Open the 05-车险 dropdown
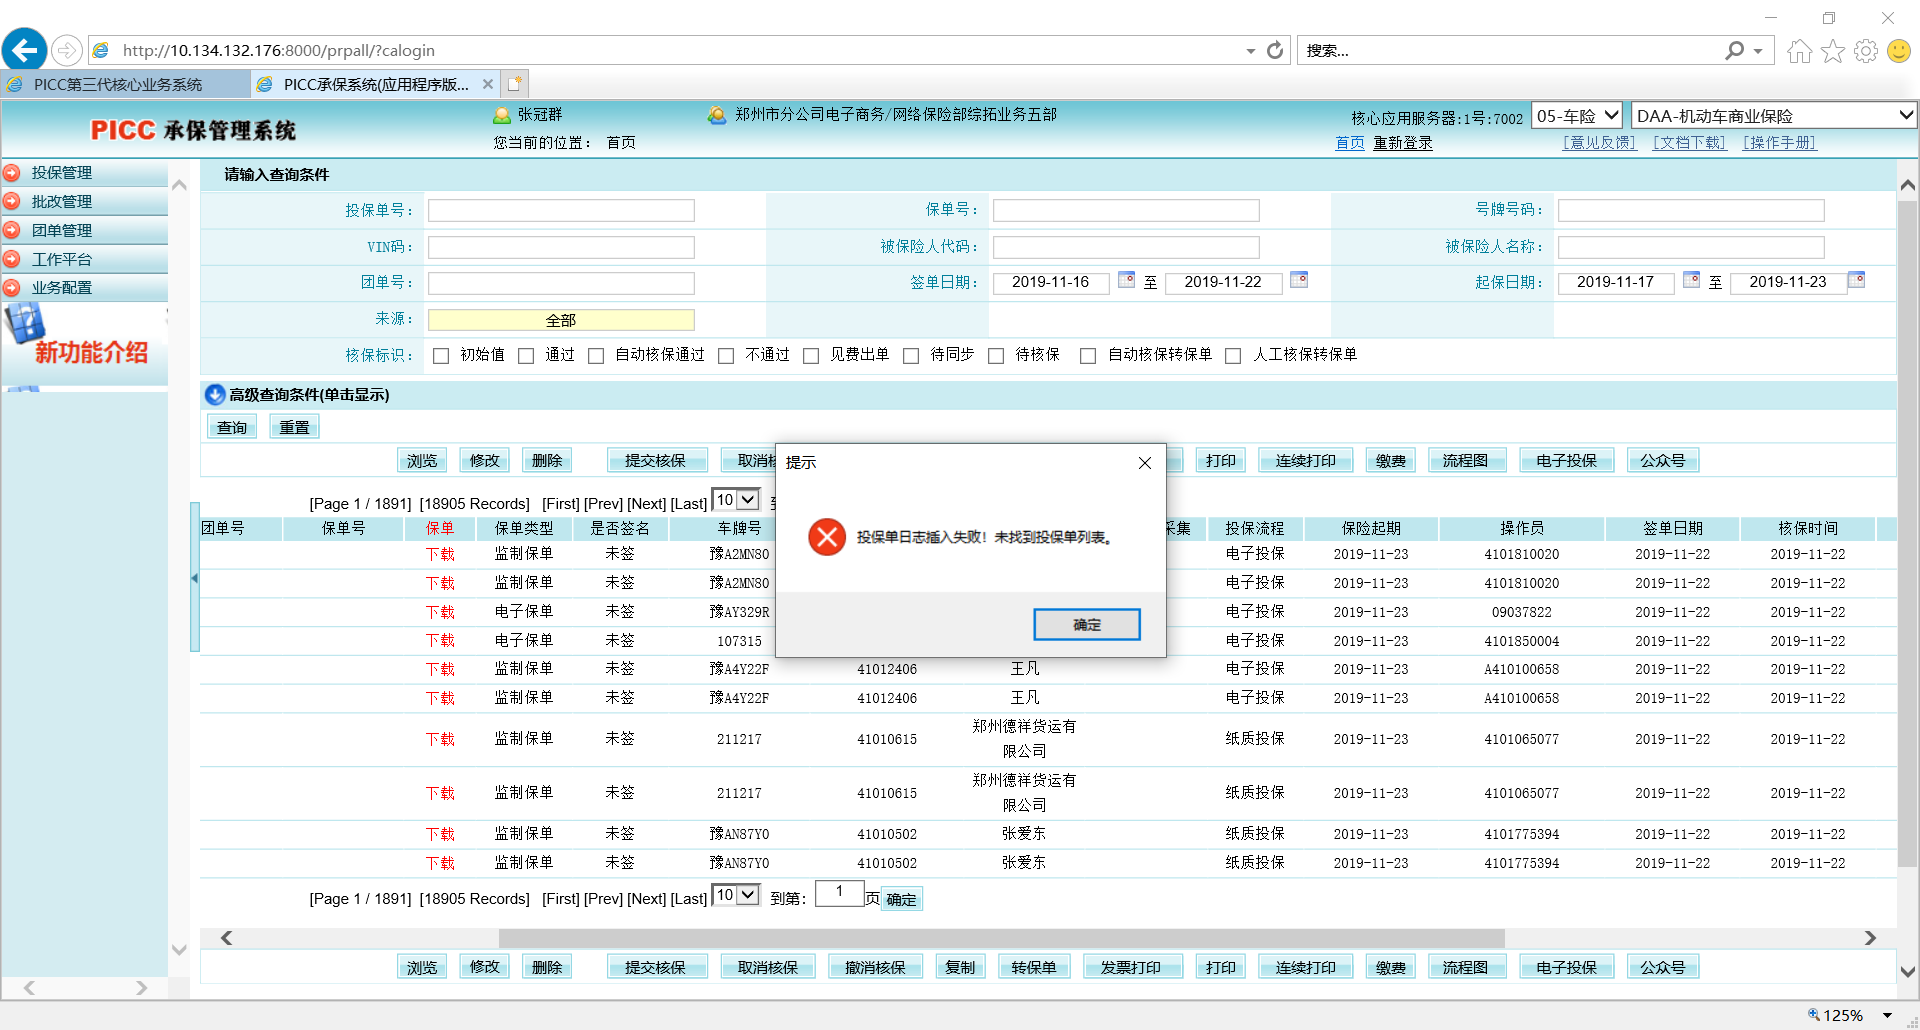Viewport: 1920px width, 1030px height. pos(1577,116)
